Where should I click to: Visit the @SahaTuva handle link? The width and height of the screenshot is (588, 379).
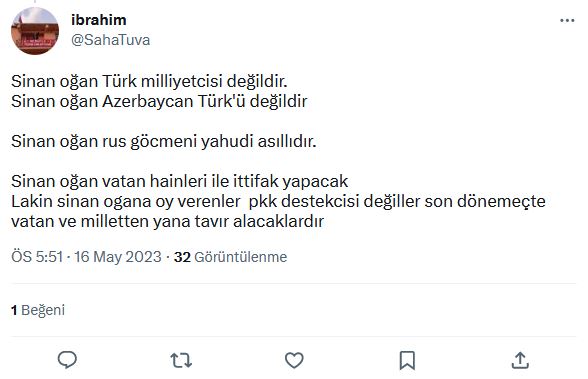click(111, 40)
